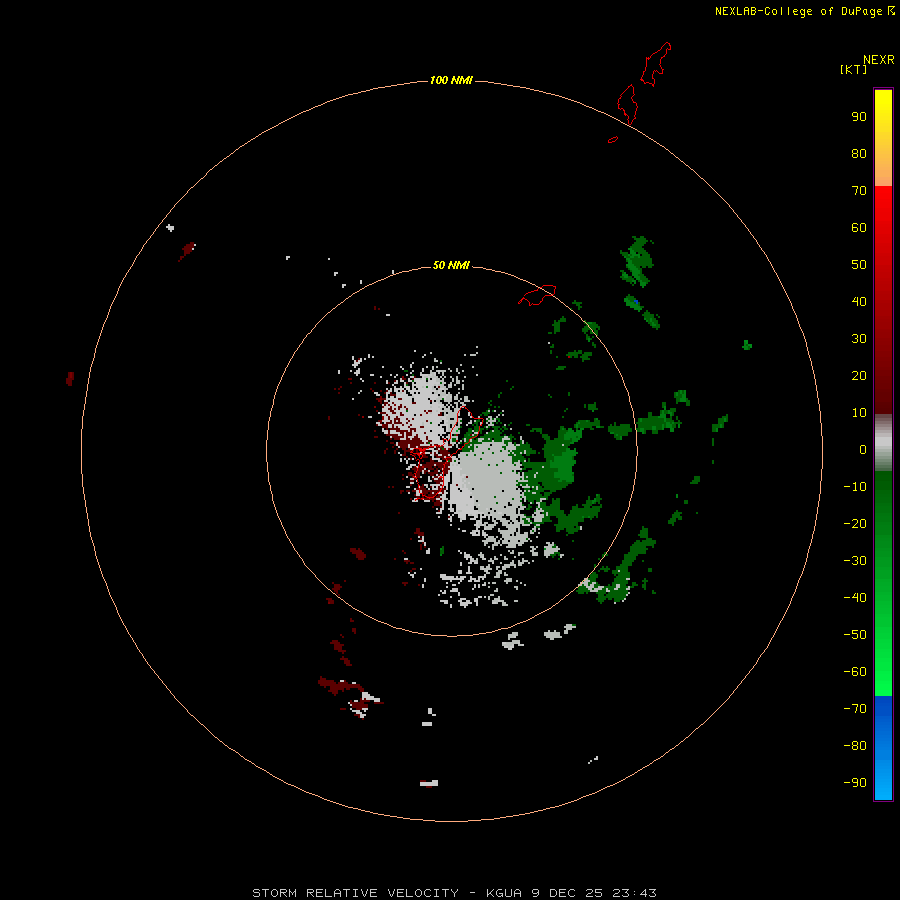The image size is (900, 900).
Task: Click the [KT] units label
Action: [x=854, y=69]
